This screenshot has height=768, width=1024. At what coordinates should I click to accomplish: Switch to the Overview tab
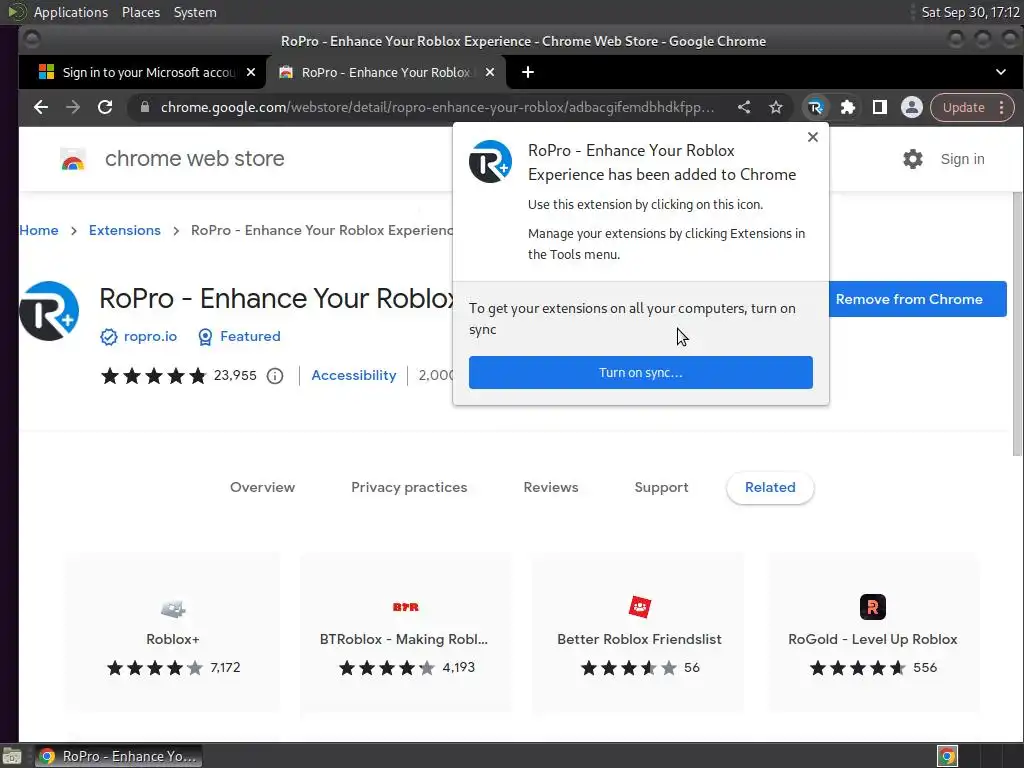tap(263, 487)
